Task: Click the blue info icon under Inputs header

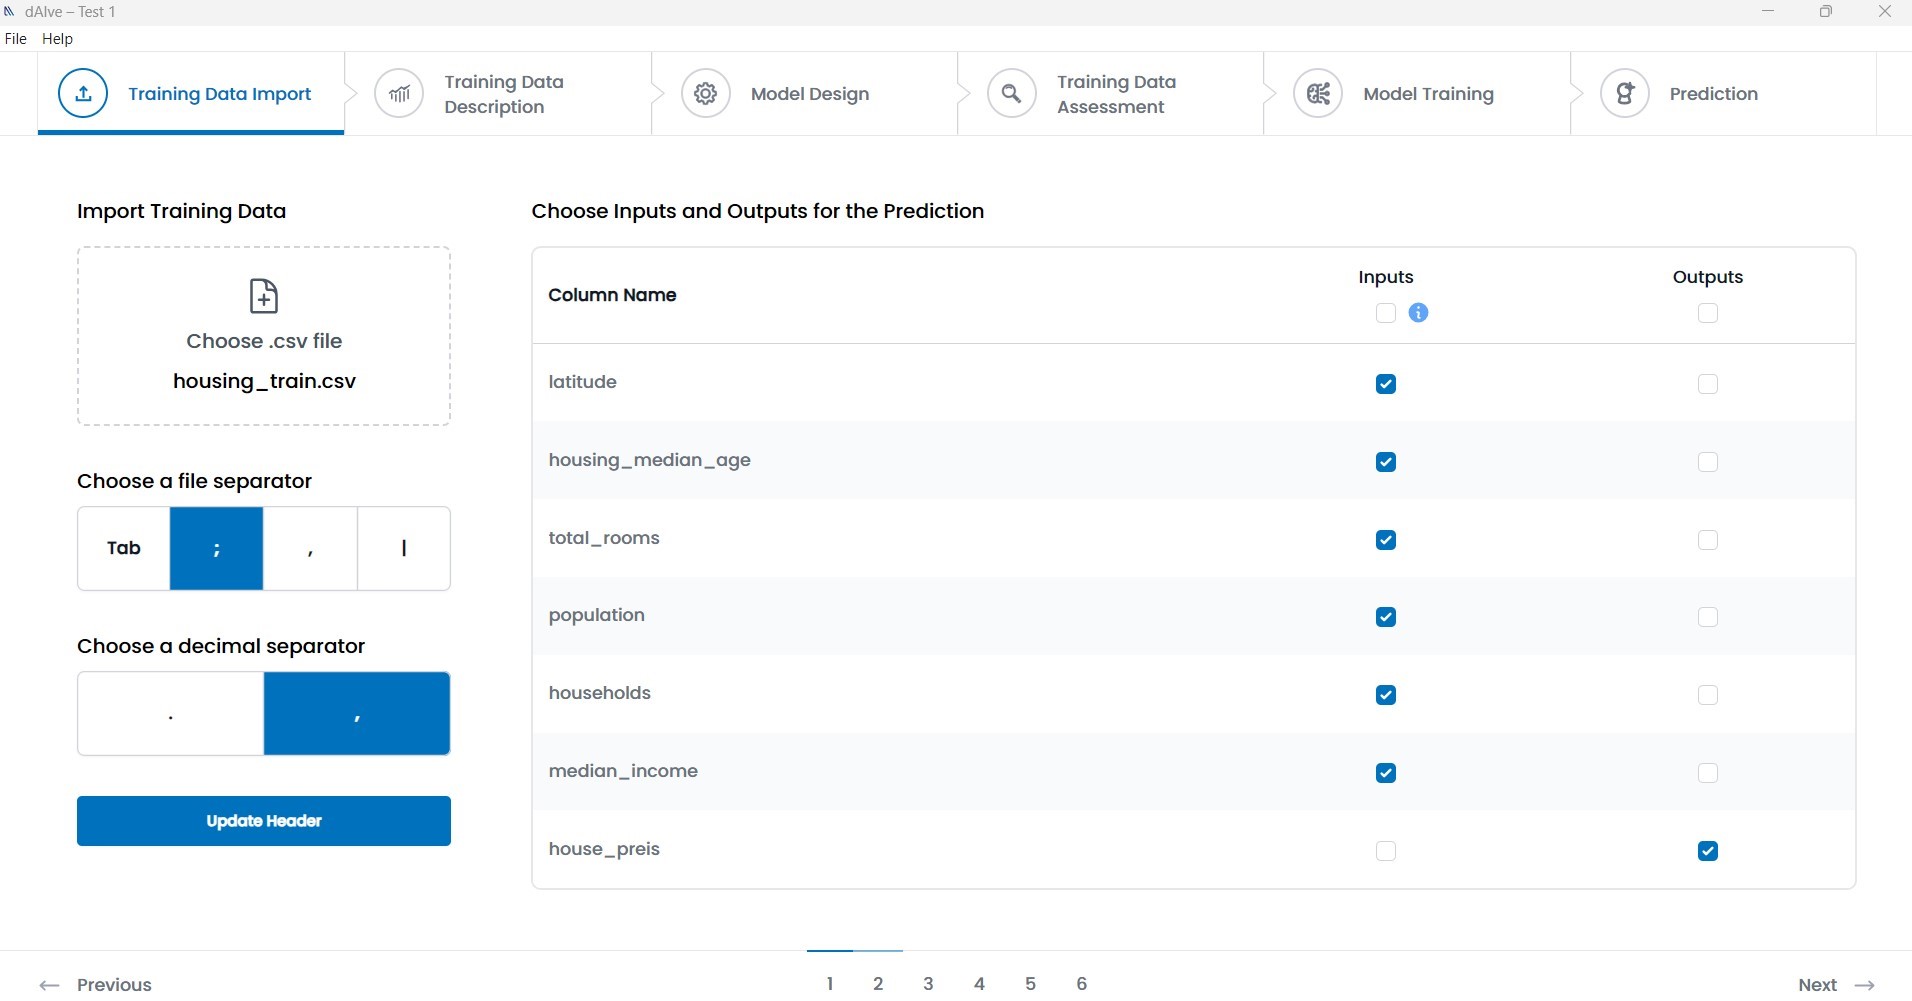Action: (1420, 313)
